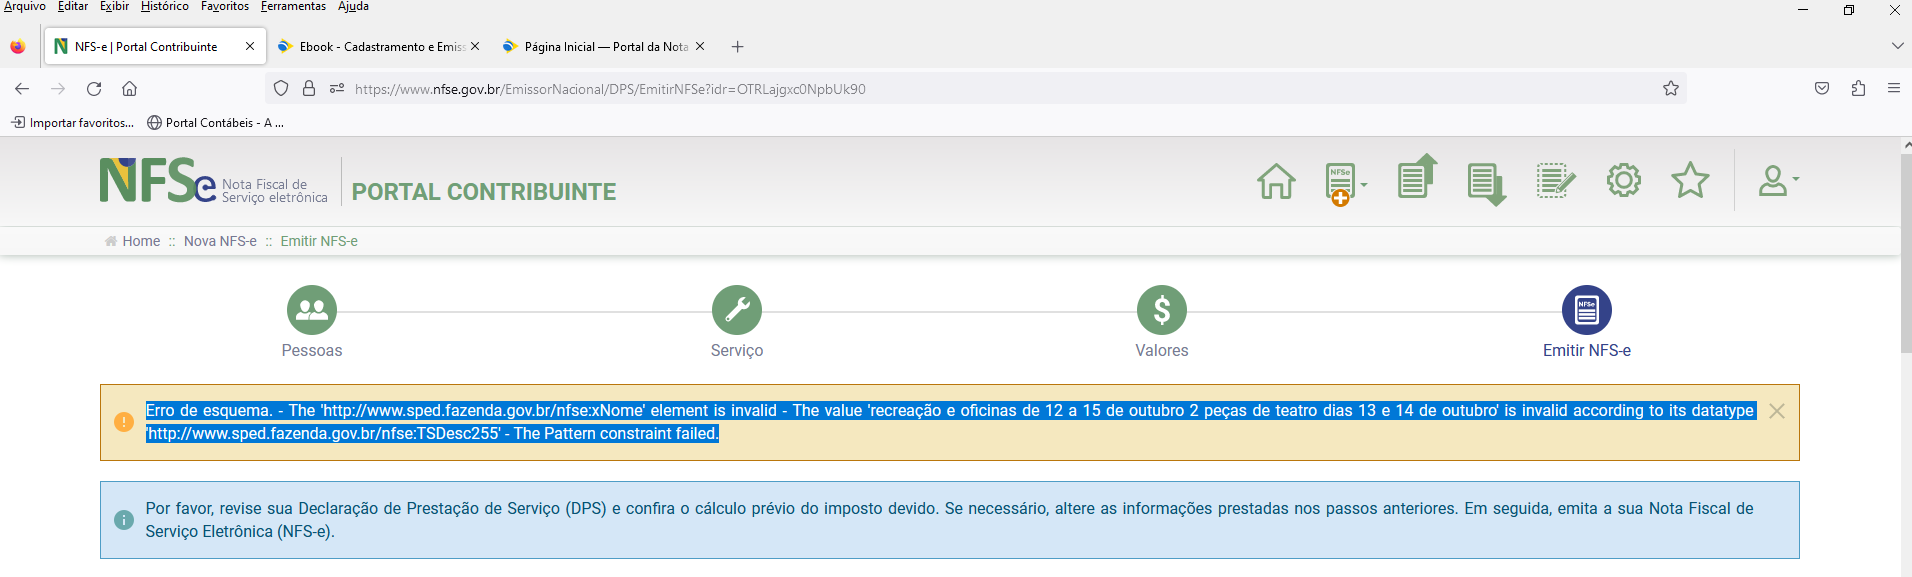Viewport: 1912px width, 577px height.
Task: Go back to previous page
Action: [x=22, y=89]
